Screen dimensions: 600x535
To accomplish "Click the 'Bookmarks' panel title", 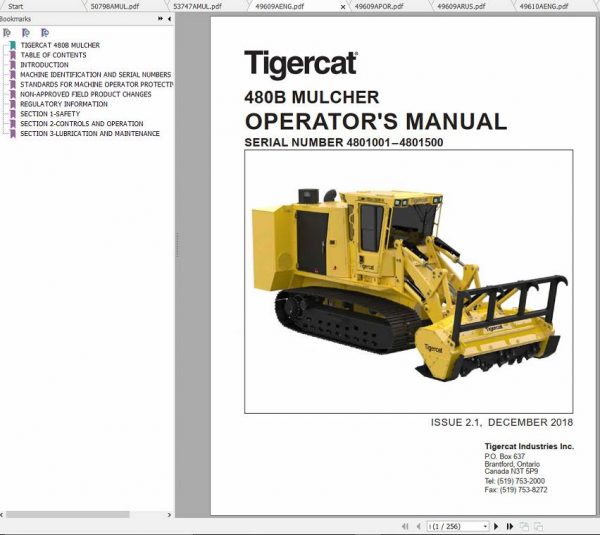I will [x=15, y=19].
